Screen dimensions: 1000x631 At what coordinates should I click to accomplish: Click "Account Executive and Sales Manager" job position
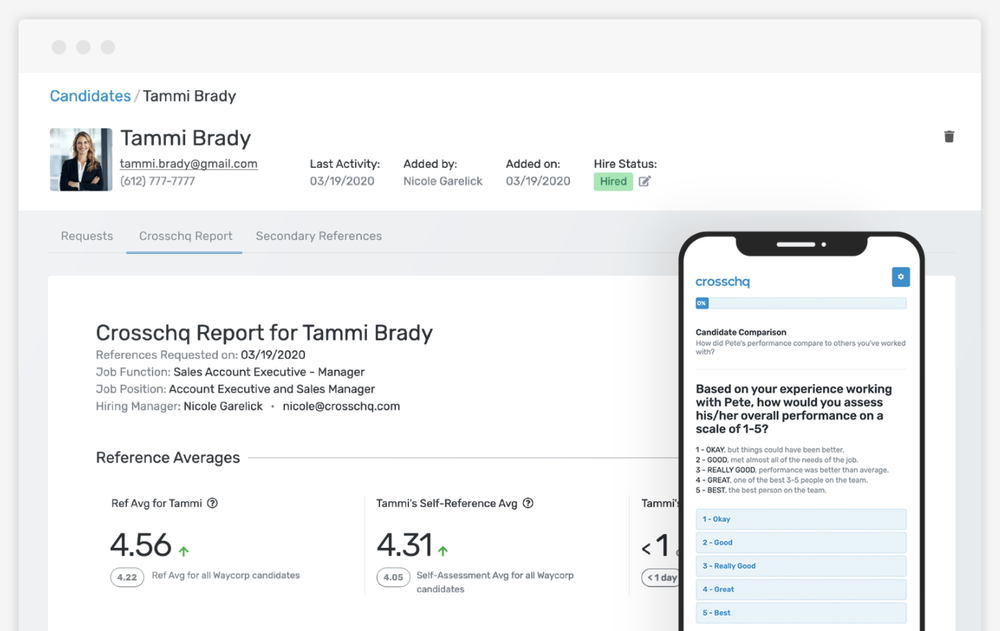pos(272,389)
